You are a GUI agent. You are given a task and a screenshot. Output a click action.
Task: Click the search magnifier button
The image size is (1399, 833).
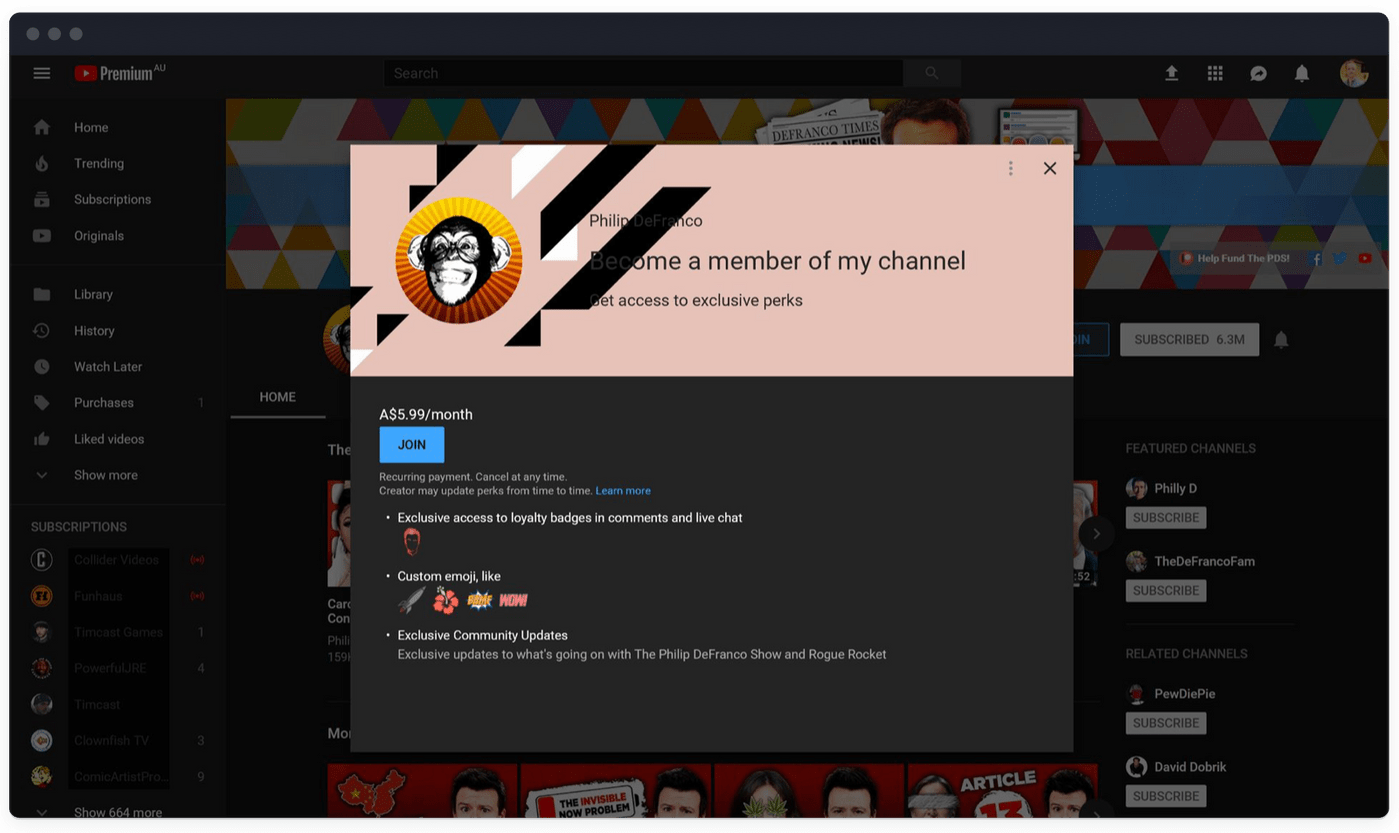pos(932,73)
